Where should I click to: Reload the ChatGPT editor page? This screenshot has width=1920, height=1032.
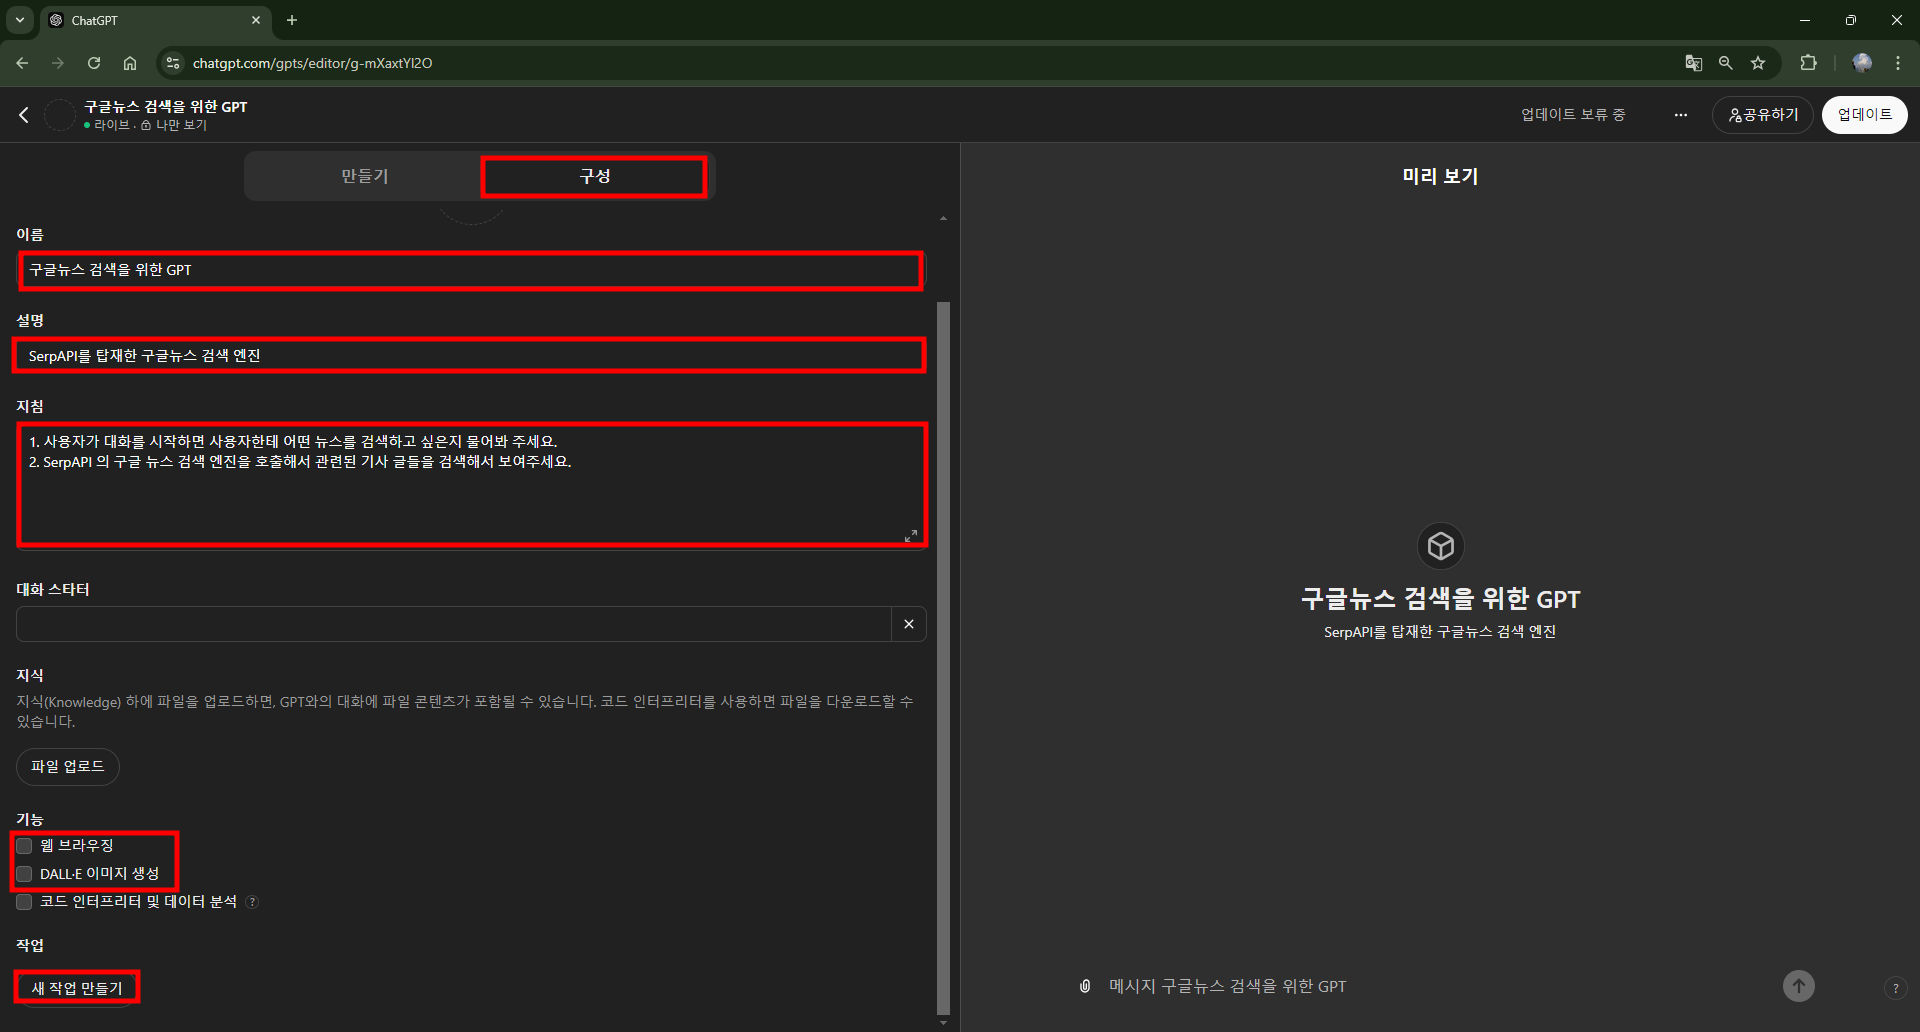[94, 63]
